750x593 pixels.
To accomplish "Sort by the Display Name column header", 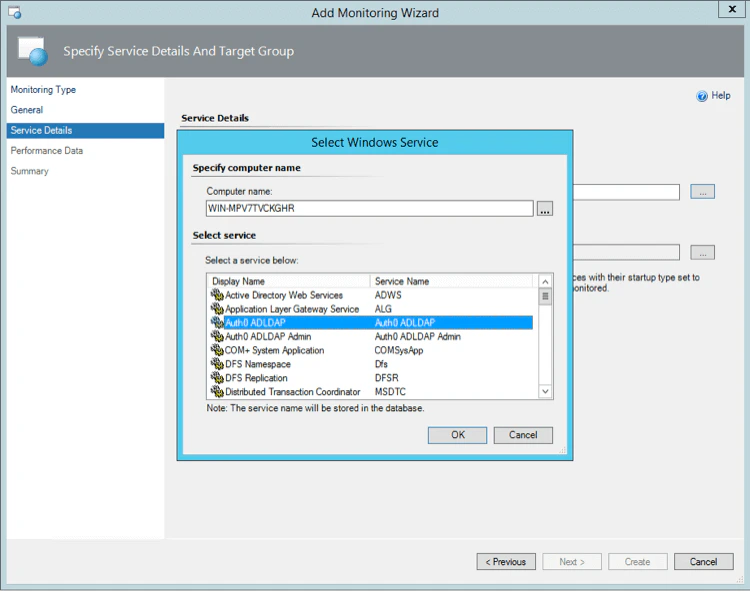I will tap(288, 281).
